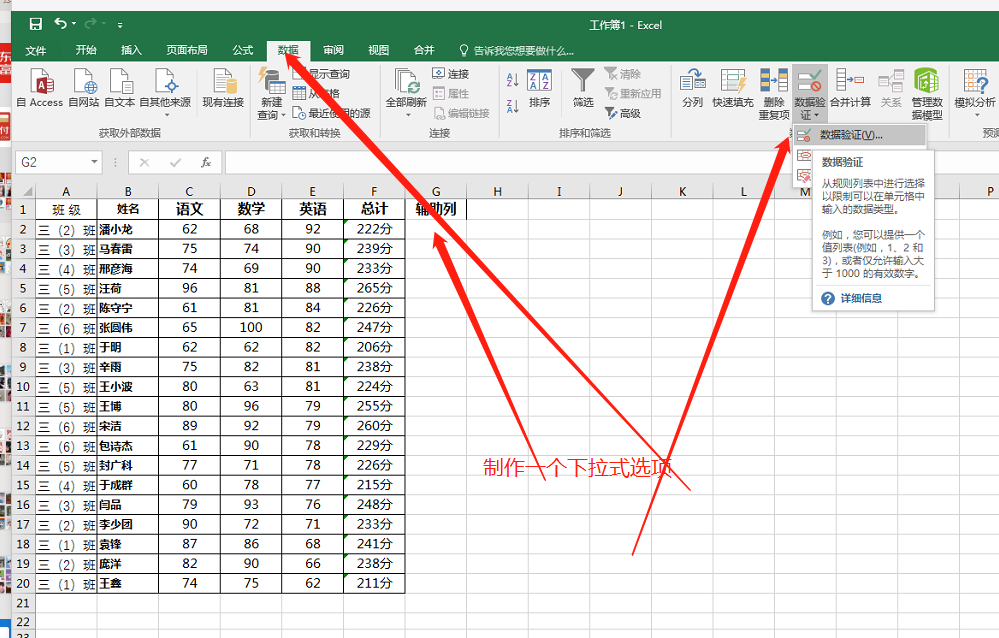The image size is (999, 638).
Task: Click the name cell 潘小龙
Action: click(127, 229)
